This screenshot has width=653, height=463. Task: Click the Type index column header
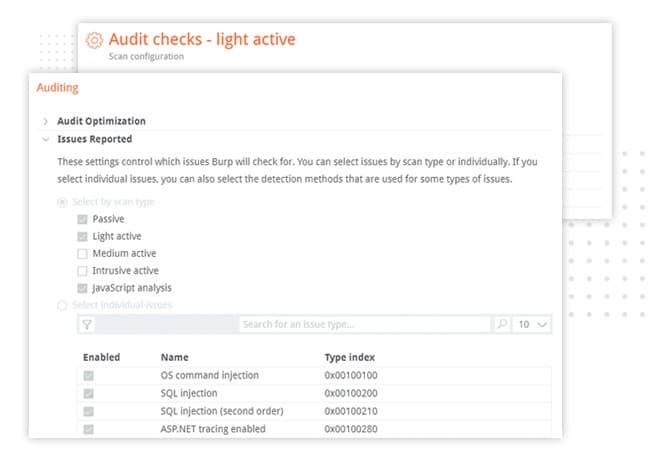[x=350, y=357]
